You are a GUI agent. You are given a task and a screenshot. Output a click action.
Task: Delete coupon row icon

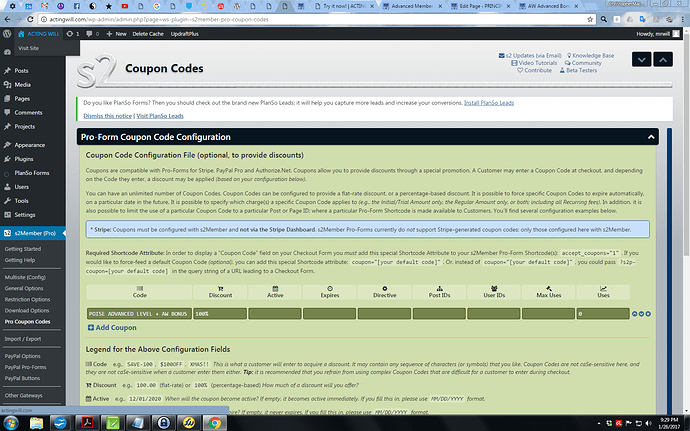tap(648, 314)
